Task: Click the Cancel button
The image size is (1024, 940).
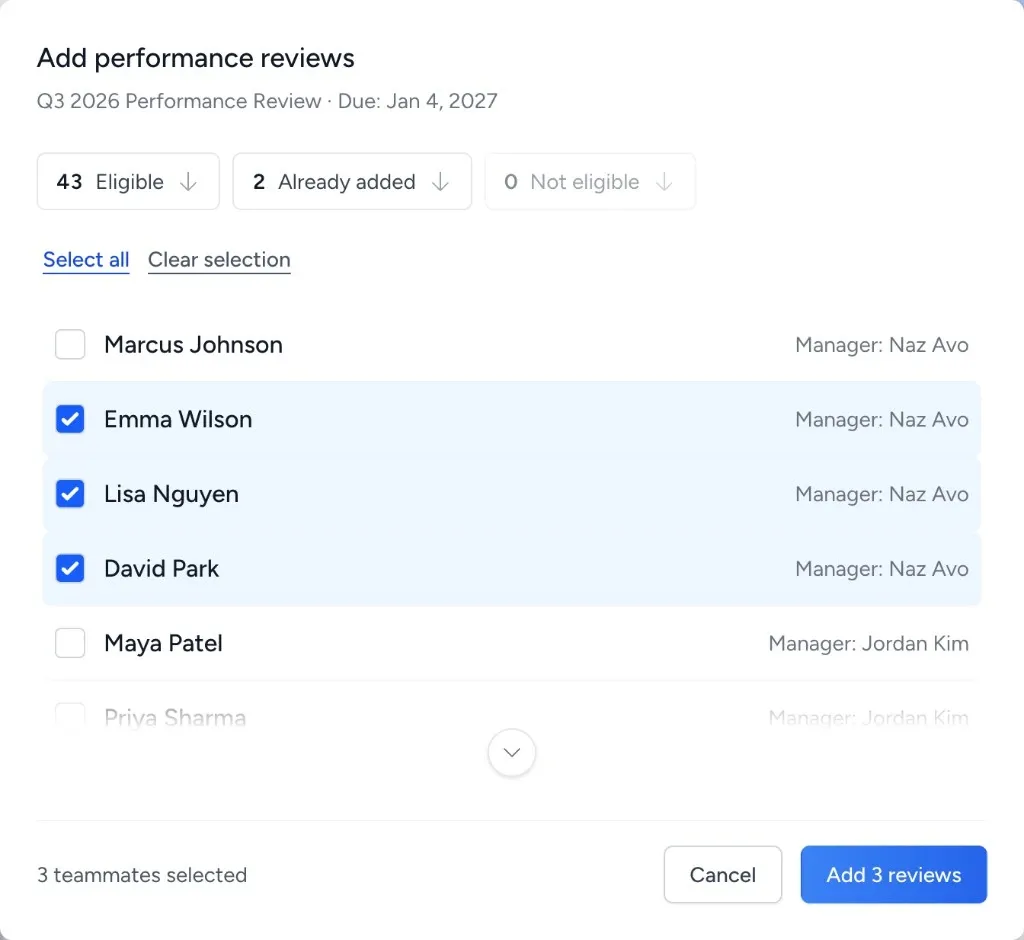Action: [x=723, y=875]
